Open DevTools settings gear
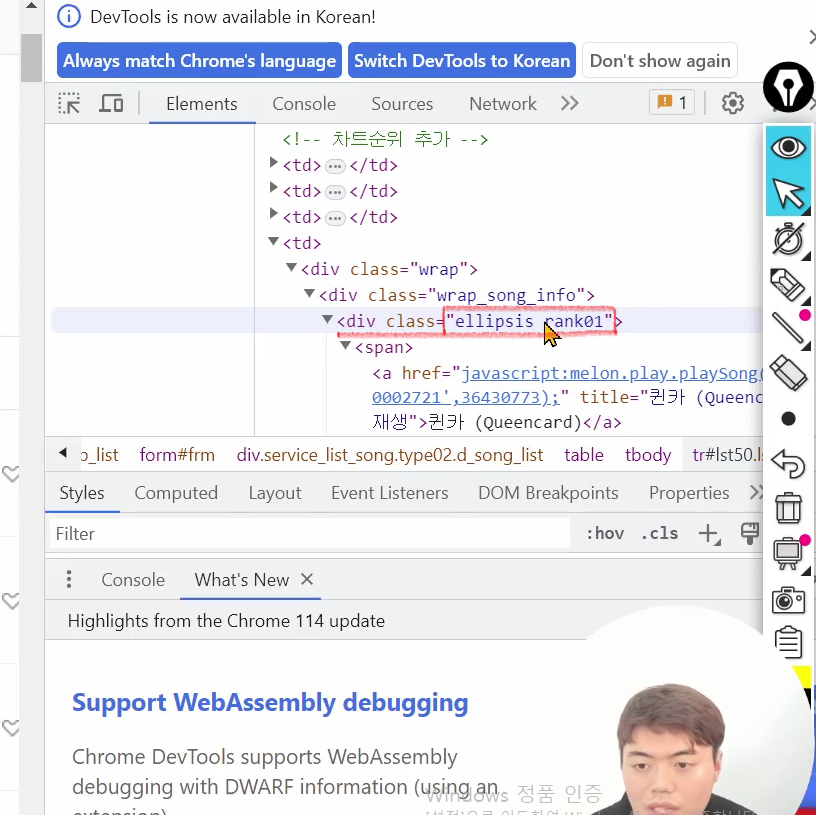The width and height of the screenshot is (816, 815). 732,103
